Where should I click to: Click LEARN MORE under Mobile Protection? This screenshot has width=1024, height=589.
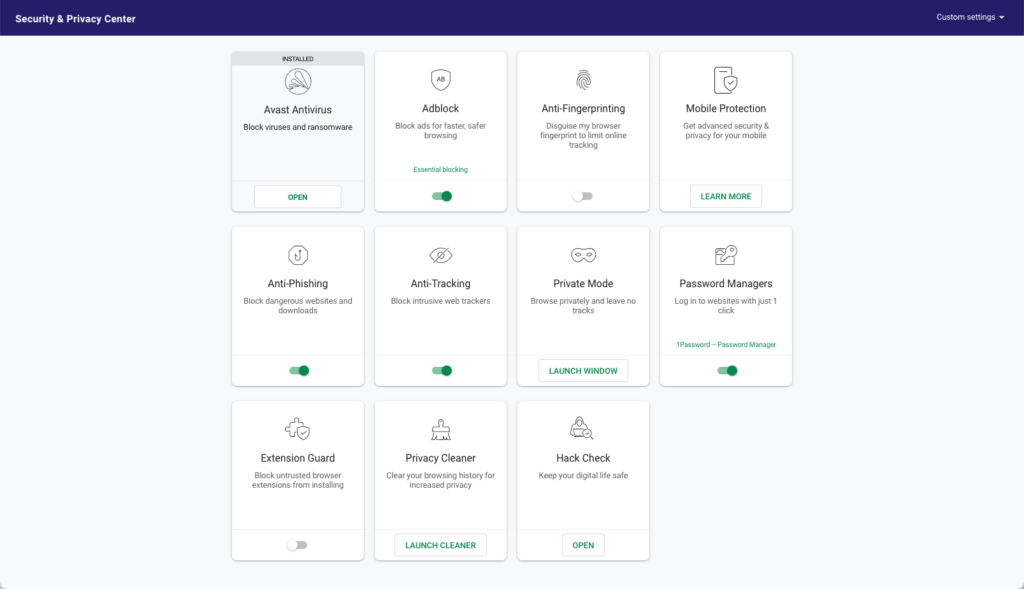point(726,196)
